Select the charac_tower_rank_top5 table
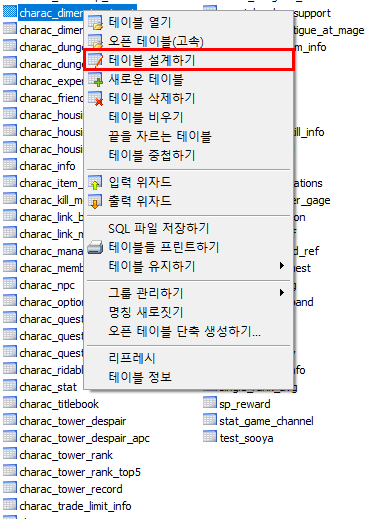 point(80,472)
